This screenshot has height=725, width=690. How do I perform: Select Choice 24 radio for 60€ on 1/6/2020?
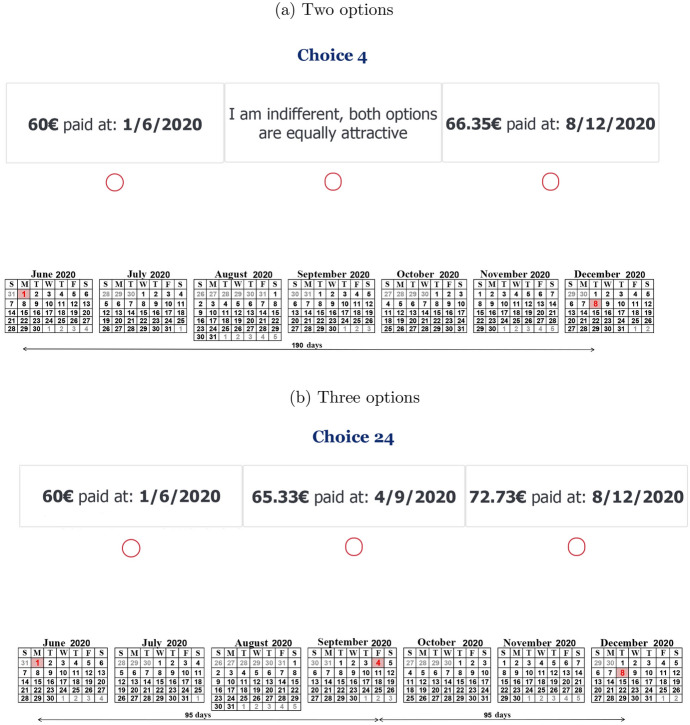[x=130, y=547]
